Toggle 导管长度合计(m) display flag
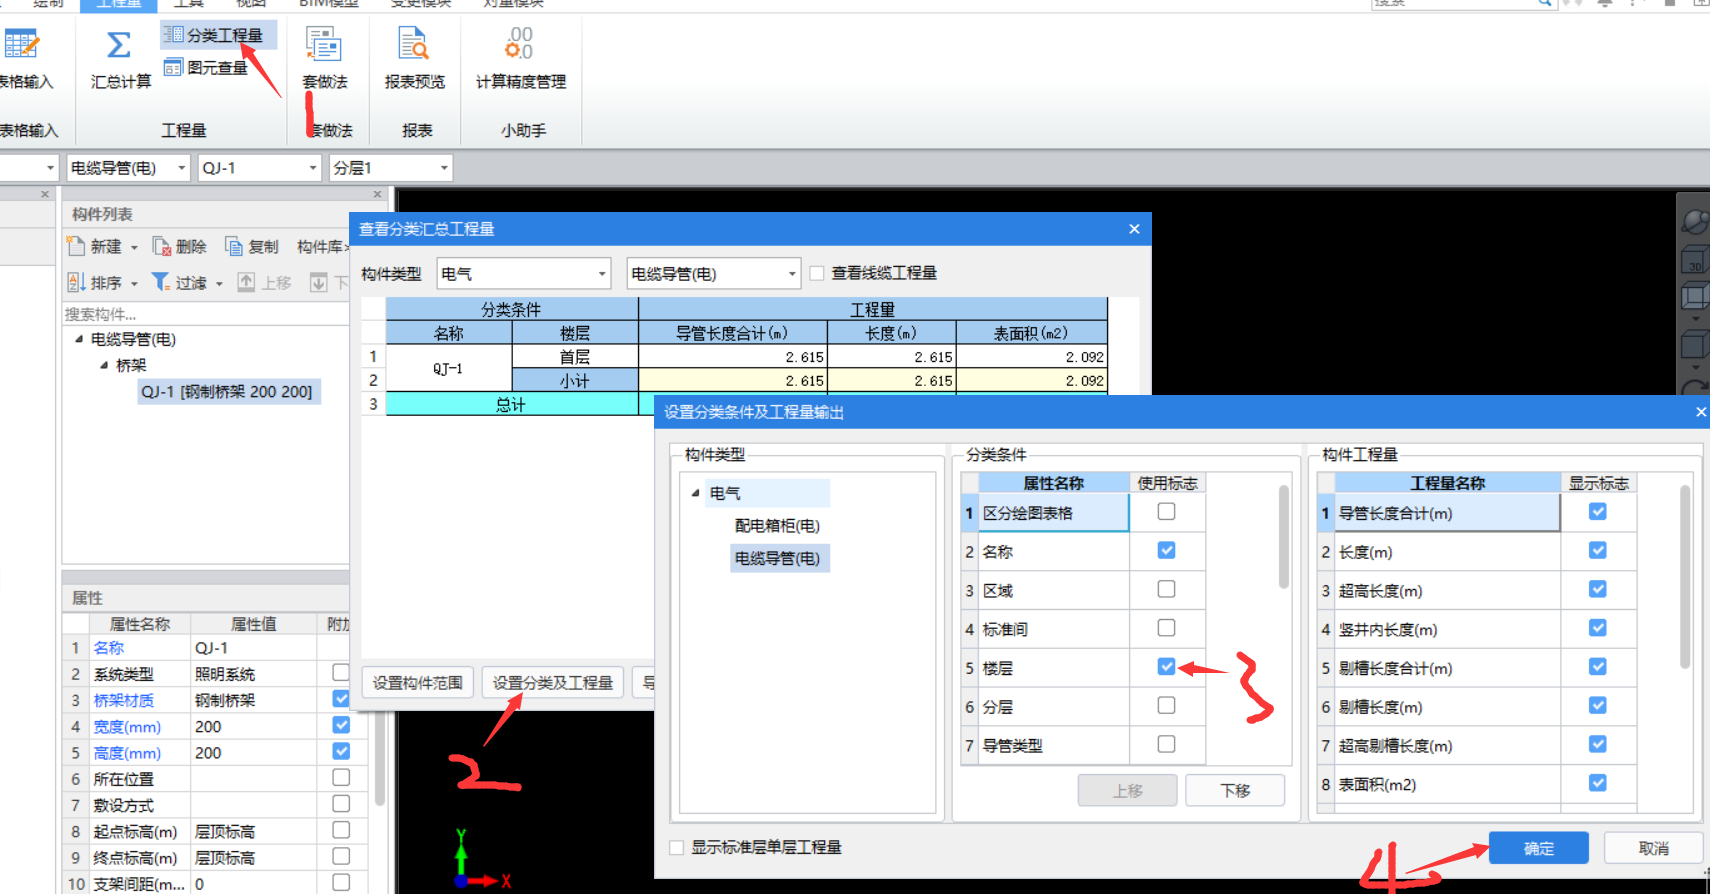The height and width of the screenshot is (894, 1710). (1598, 511)
